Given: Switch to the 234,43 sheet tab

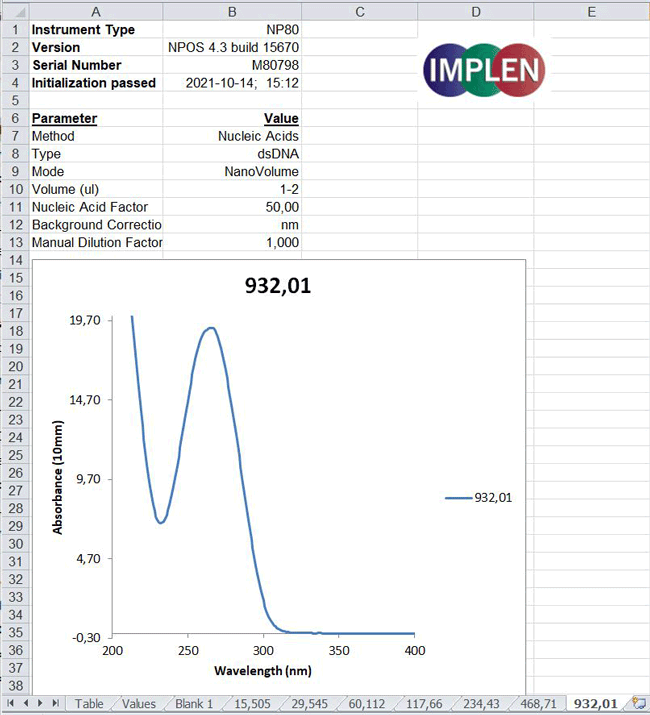Looking at the screenshot, I should coord(481,704).
